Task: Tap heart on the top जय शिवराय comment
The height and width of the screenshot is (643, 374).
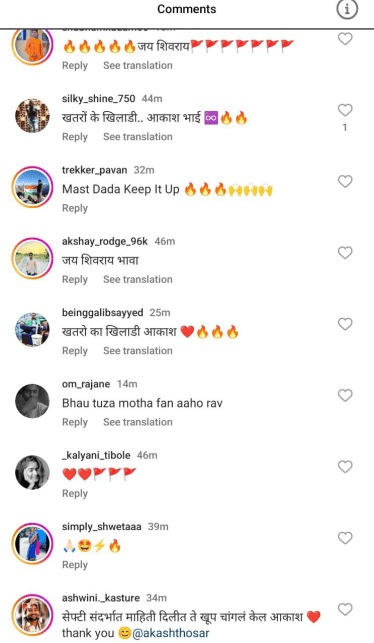Action: click(345, 39)
